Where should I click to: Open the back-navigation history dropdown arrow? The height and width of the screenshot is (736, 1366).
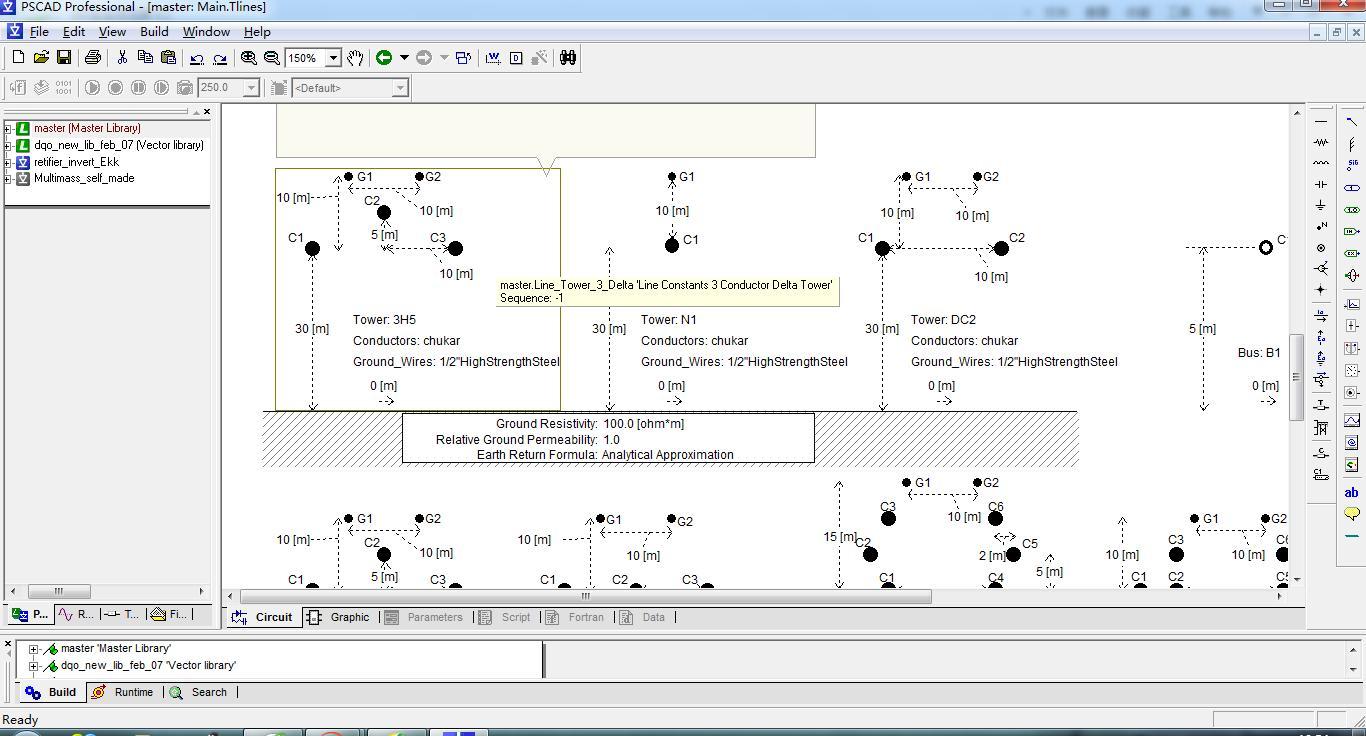click(404, 58)
